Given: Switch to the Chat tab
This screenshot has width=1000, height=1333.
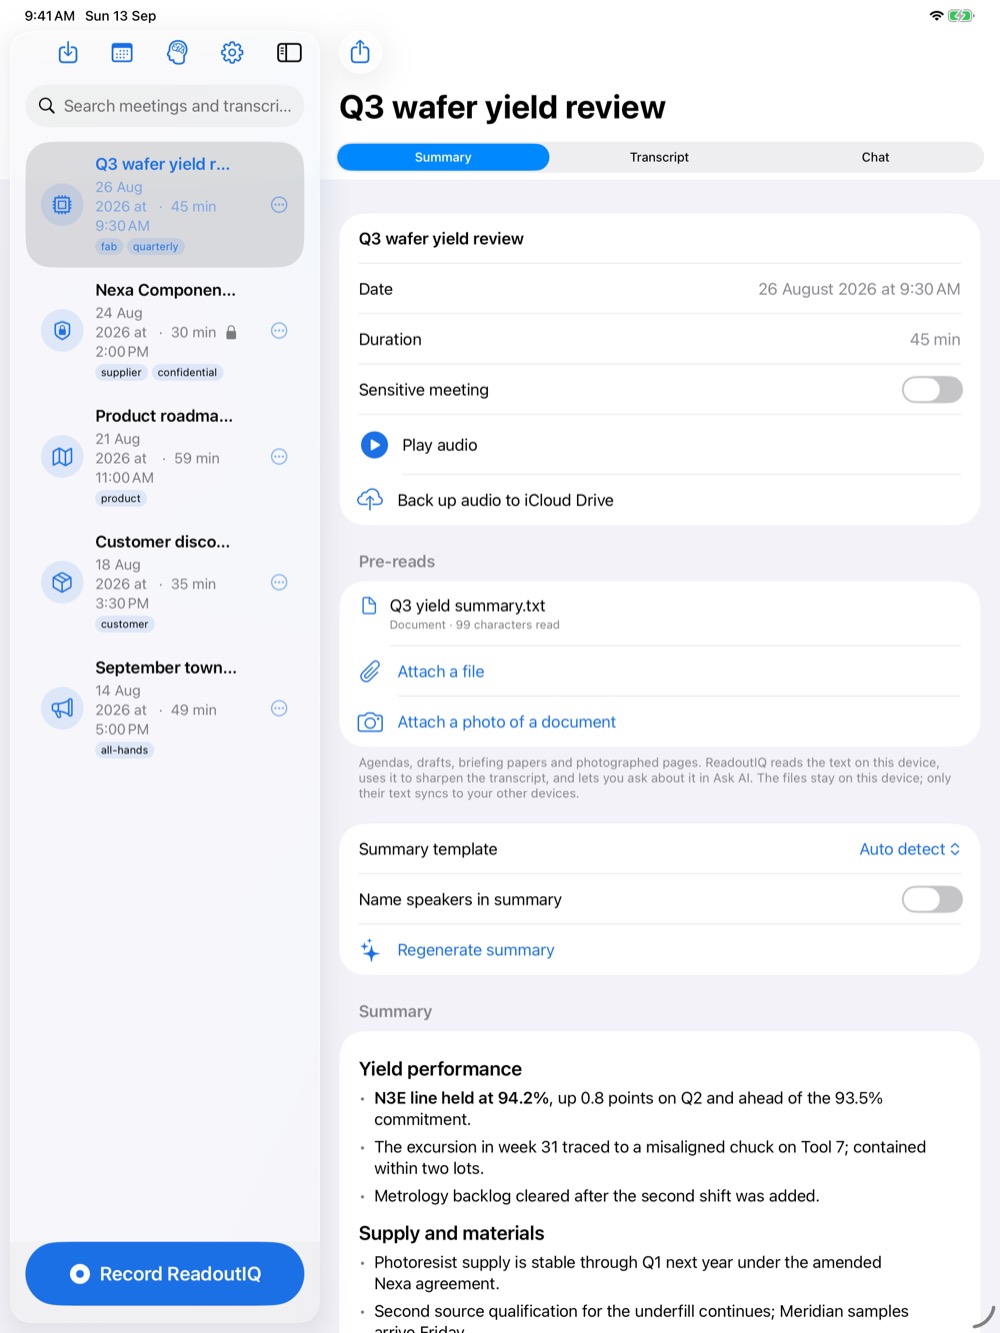Looking at the screenshot, I should [875, 157].
